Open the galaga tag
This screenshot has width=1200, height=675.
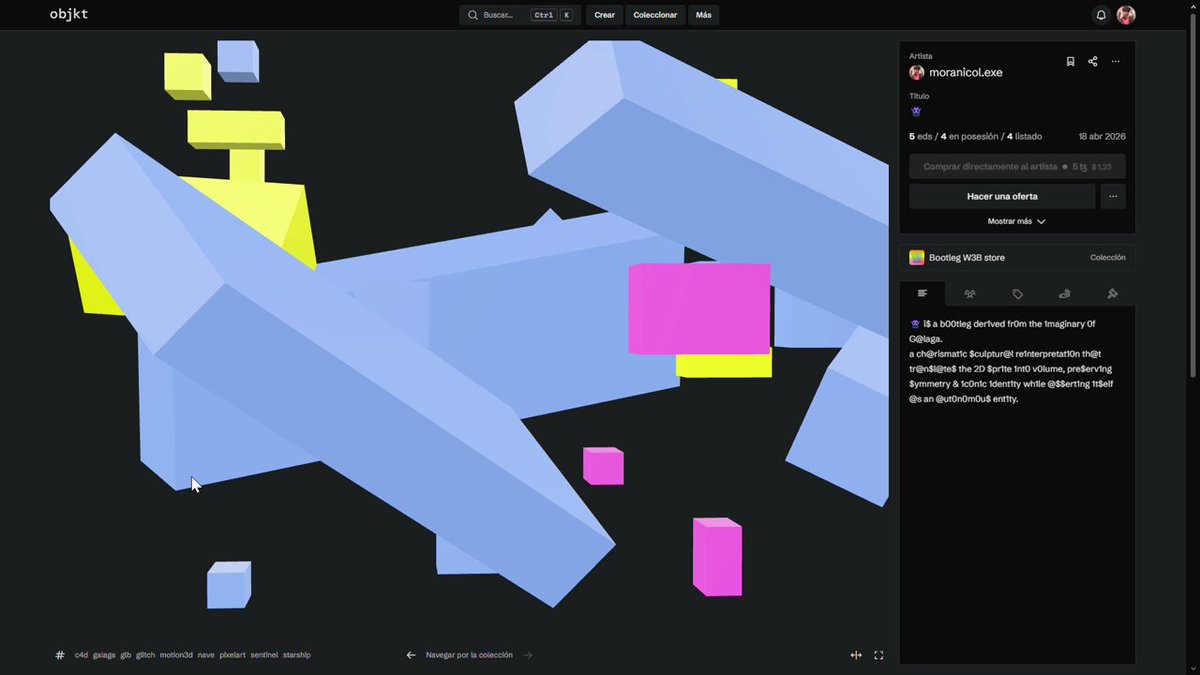click(x=104, y=655)
